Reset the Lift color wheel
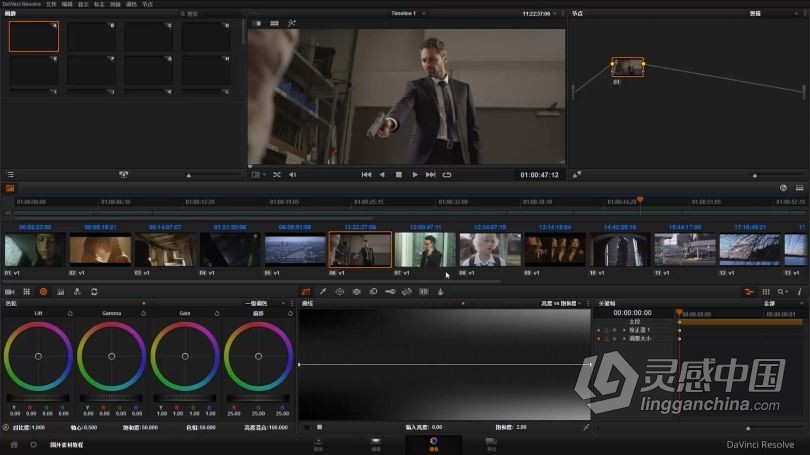Viewport: 810px width, 455px height. point(70,313)
